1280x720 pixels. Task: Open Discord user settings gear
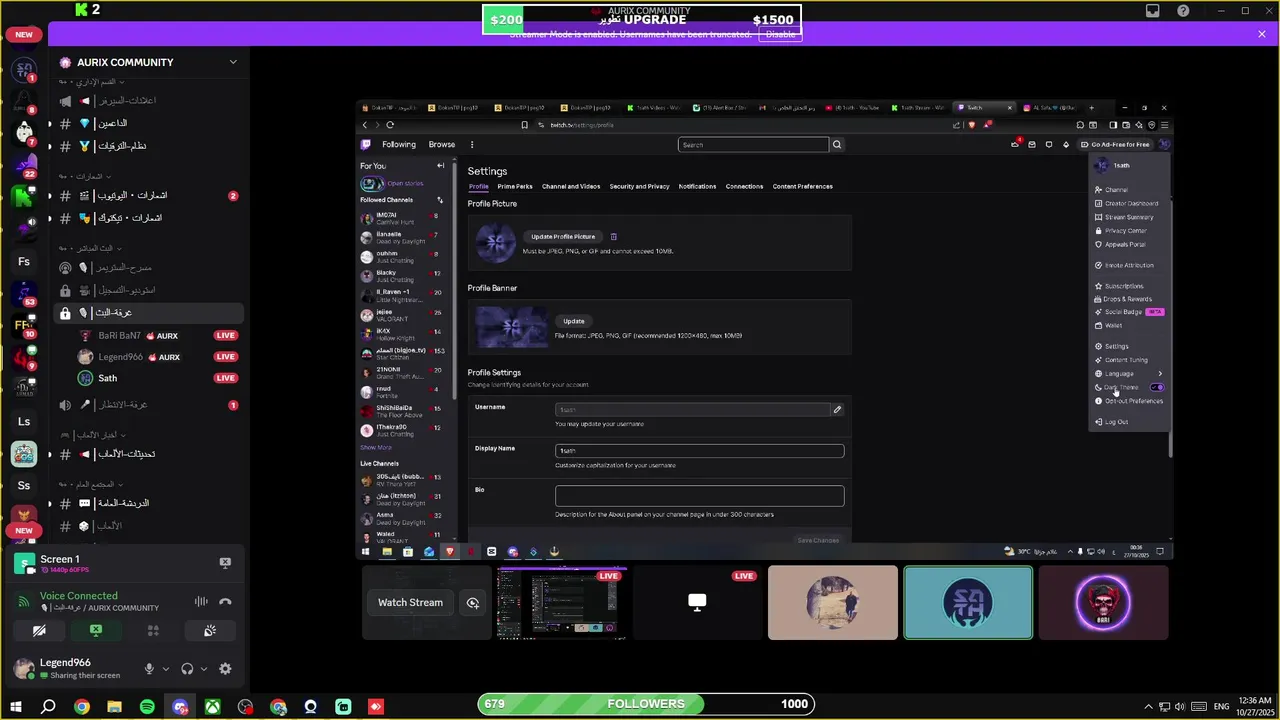coord(225,669)
